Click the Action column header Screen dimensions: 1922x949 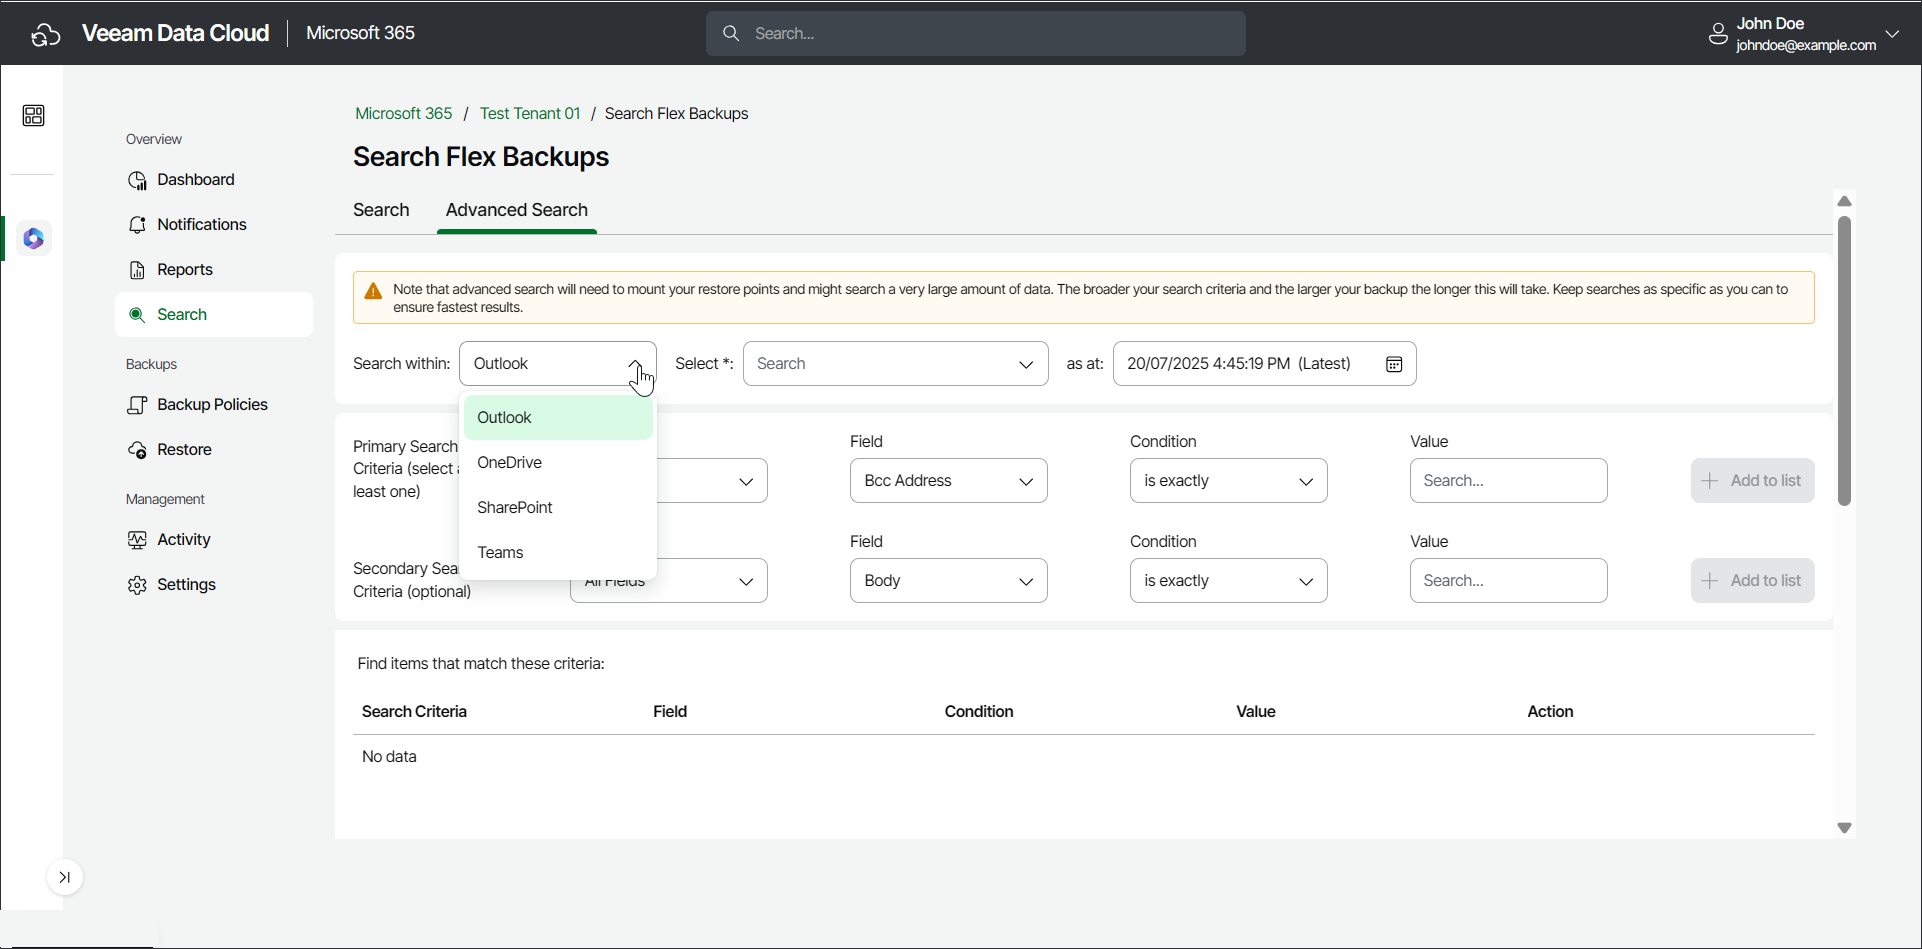1550,712
